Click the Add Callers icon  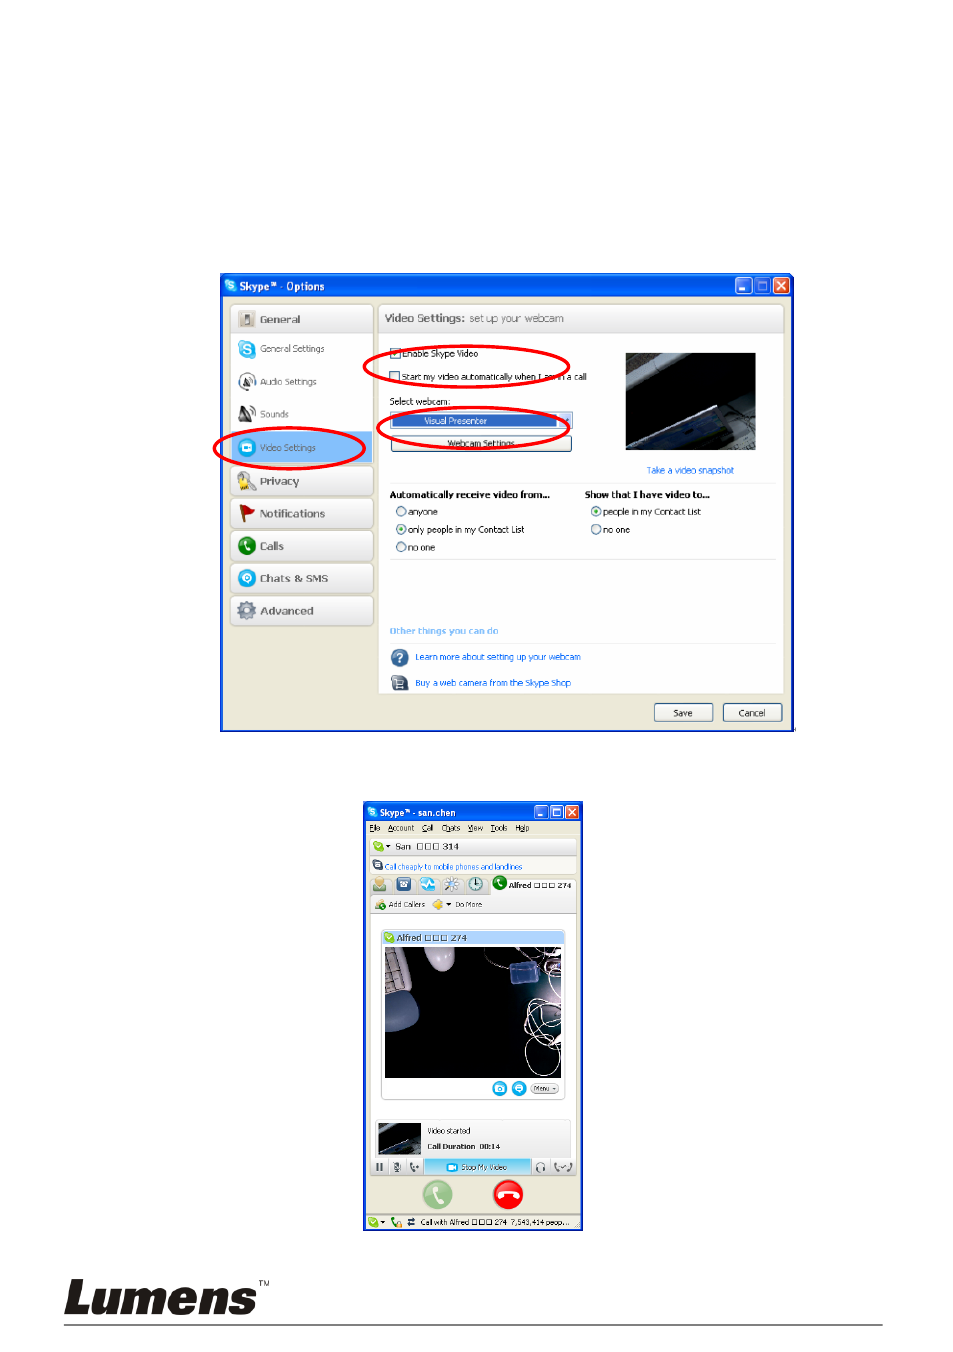pos(380,904)
